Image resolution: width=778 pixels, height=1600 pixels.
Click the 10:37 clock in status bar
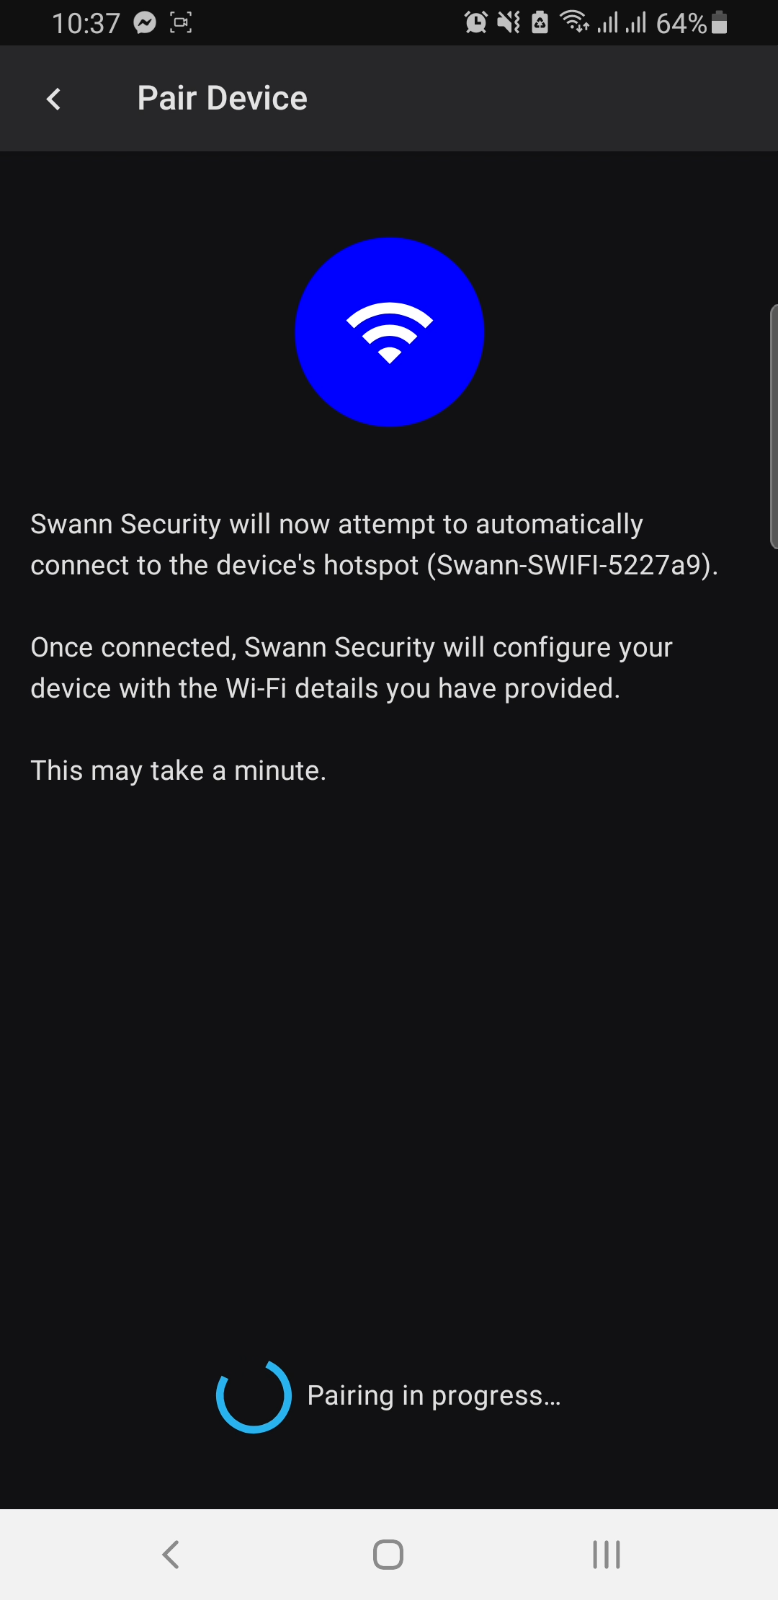[x=86, y=23]
